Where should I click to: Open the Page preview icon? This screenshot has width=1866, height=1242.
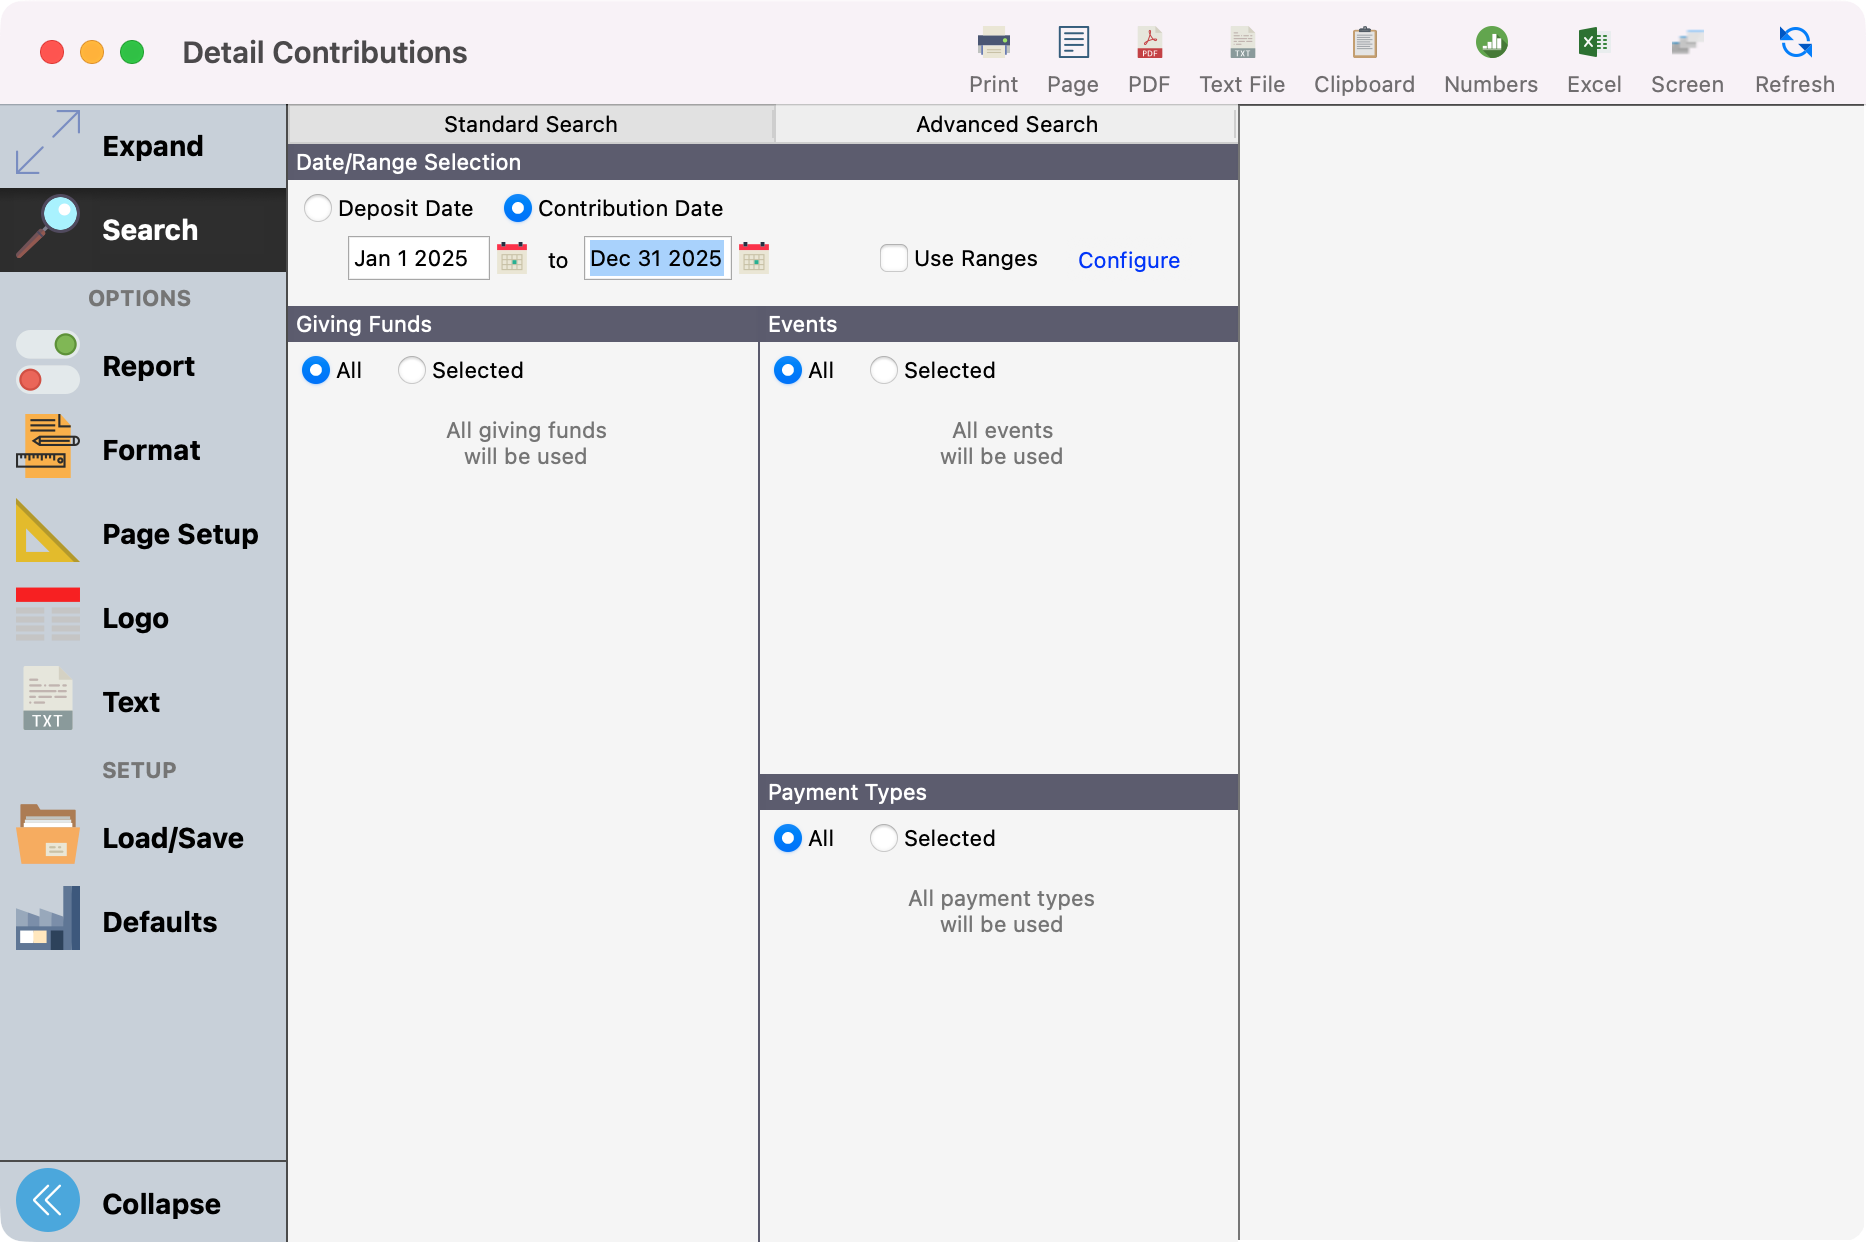coord(1073,43)
